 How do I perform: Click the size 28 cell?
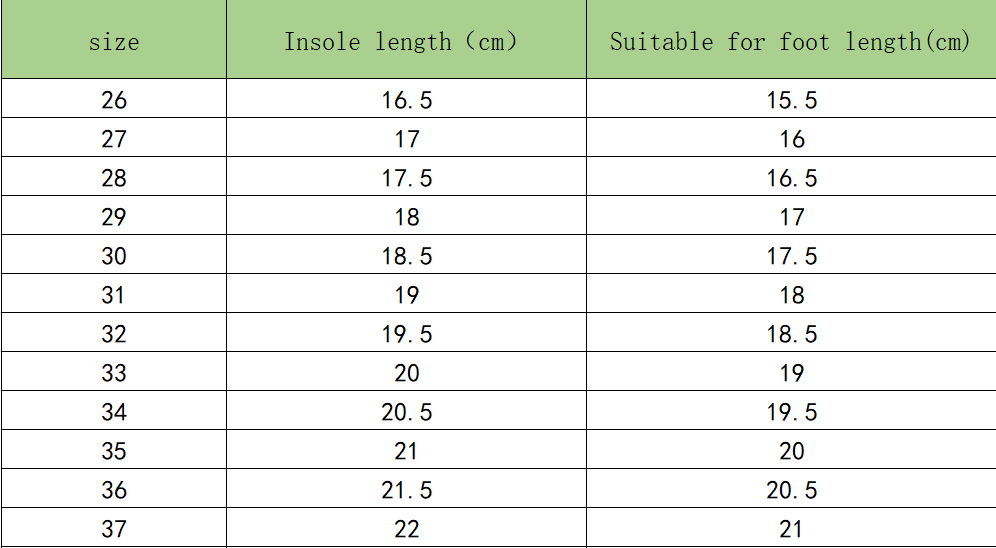(114, 178)
